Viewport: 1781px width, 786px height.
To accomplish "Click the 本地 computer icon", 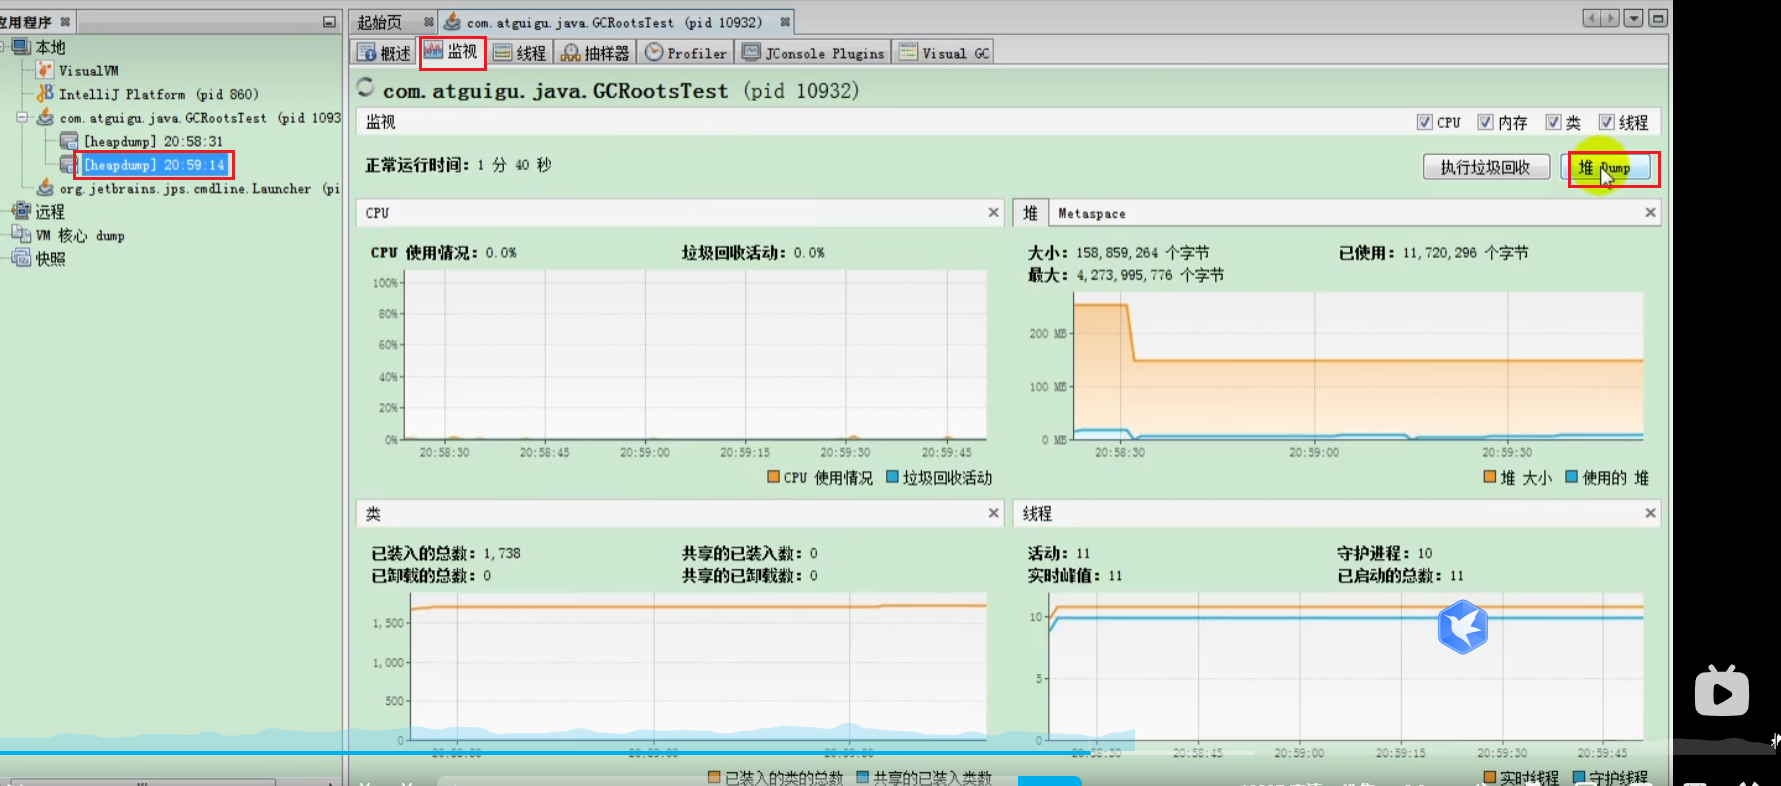I will click(x=21, y=46).
